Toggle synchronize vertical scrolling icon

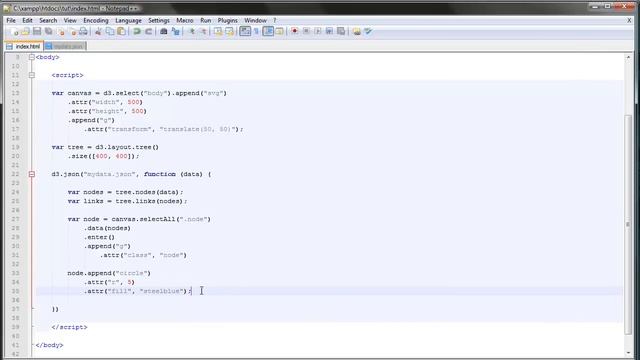click(218, 31)
